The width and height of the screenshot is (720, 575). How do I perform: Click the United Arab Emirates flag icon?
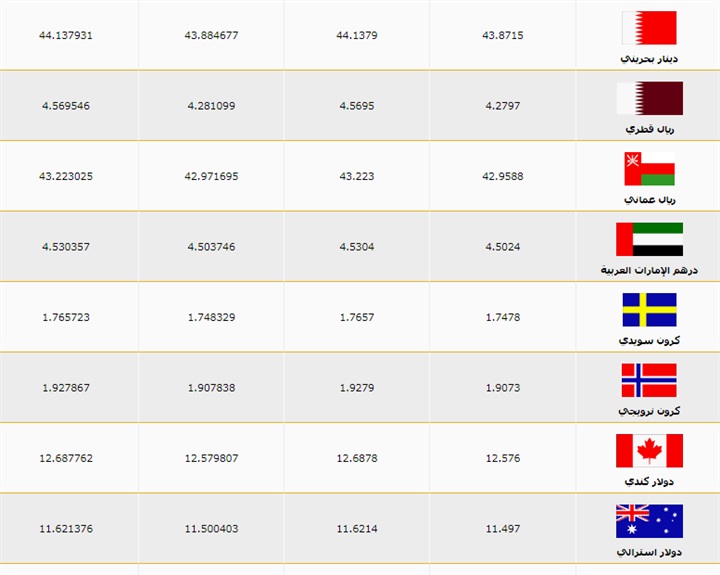tap(649, 239)
